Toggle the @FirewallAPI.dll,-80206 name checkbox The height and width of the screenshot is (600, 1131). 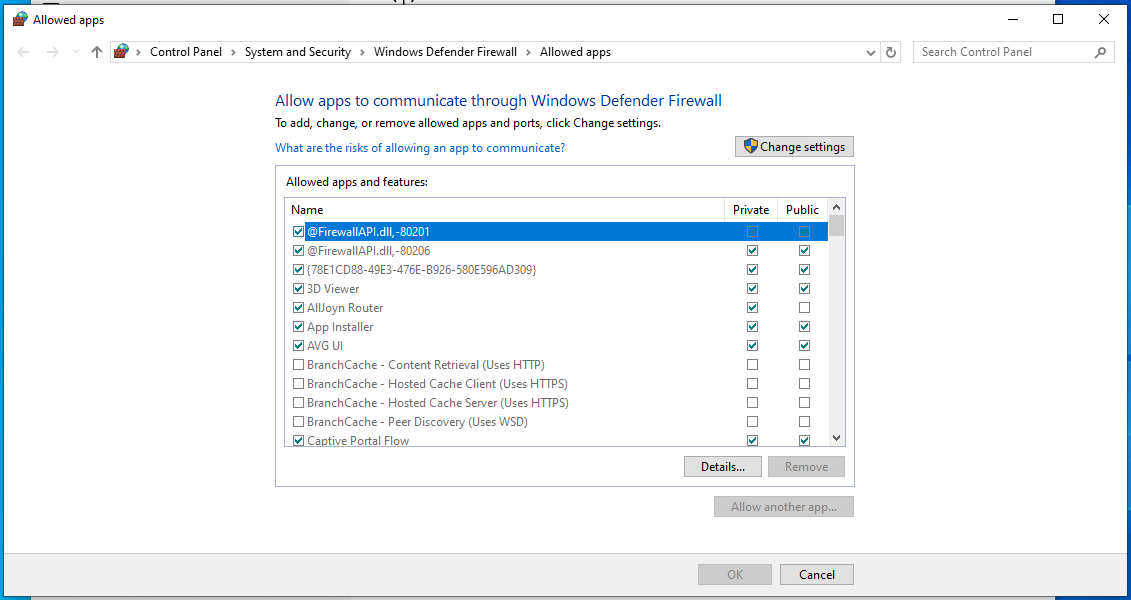(x=299, y=251)
